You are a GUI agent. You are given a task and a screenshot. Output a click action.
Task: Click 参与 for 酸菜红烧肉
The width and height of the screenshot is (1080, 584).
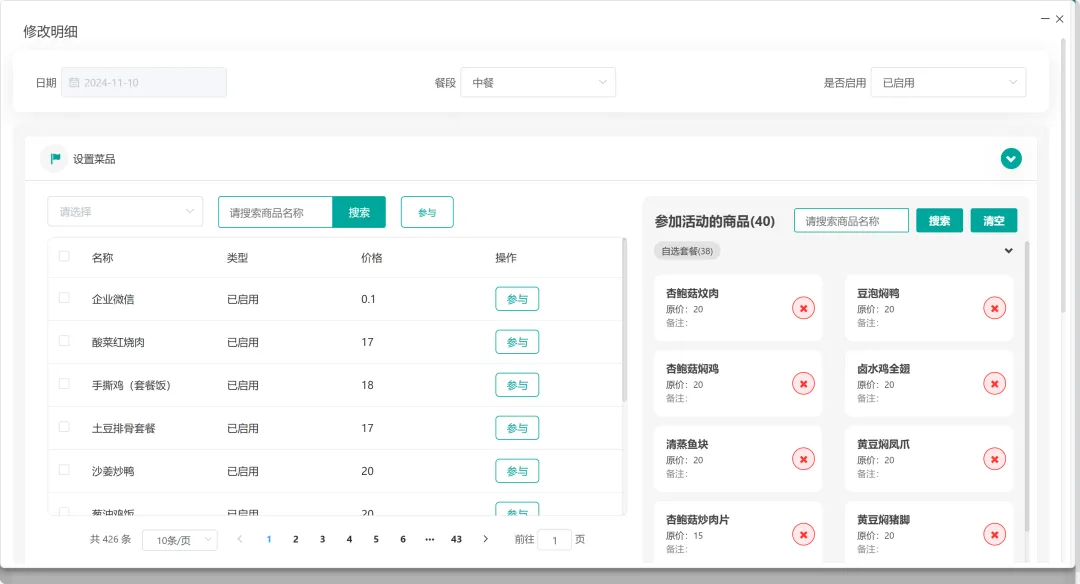[x=517, y=342]
